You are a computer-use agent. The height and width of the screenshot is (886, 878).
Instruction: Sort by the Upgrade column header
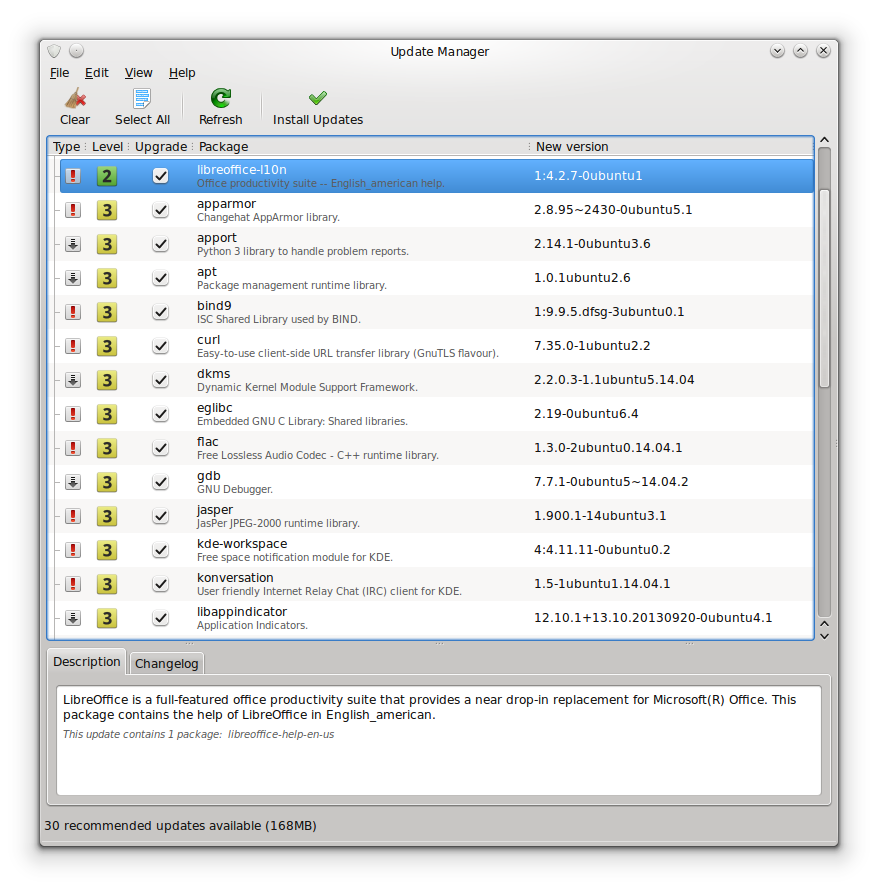pos(161,146)
